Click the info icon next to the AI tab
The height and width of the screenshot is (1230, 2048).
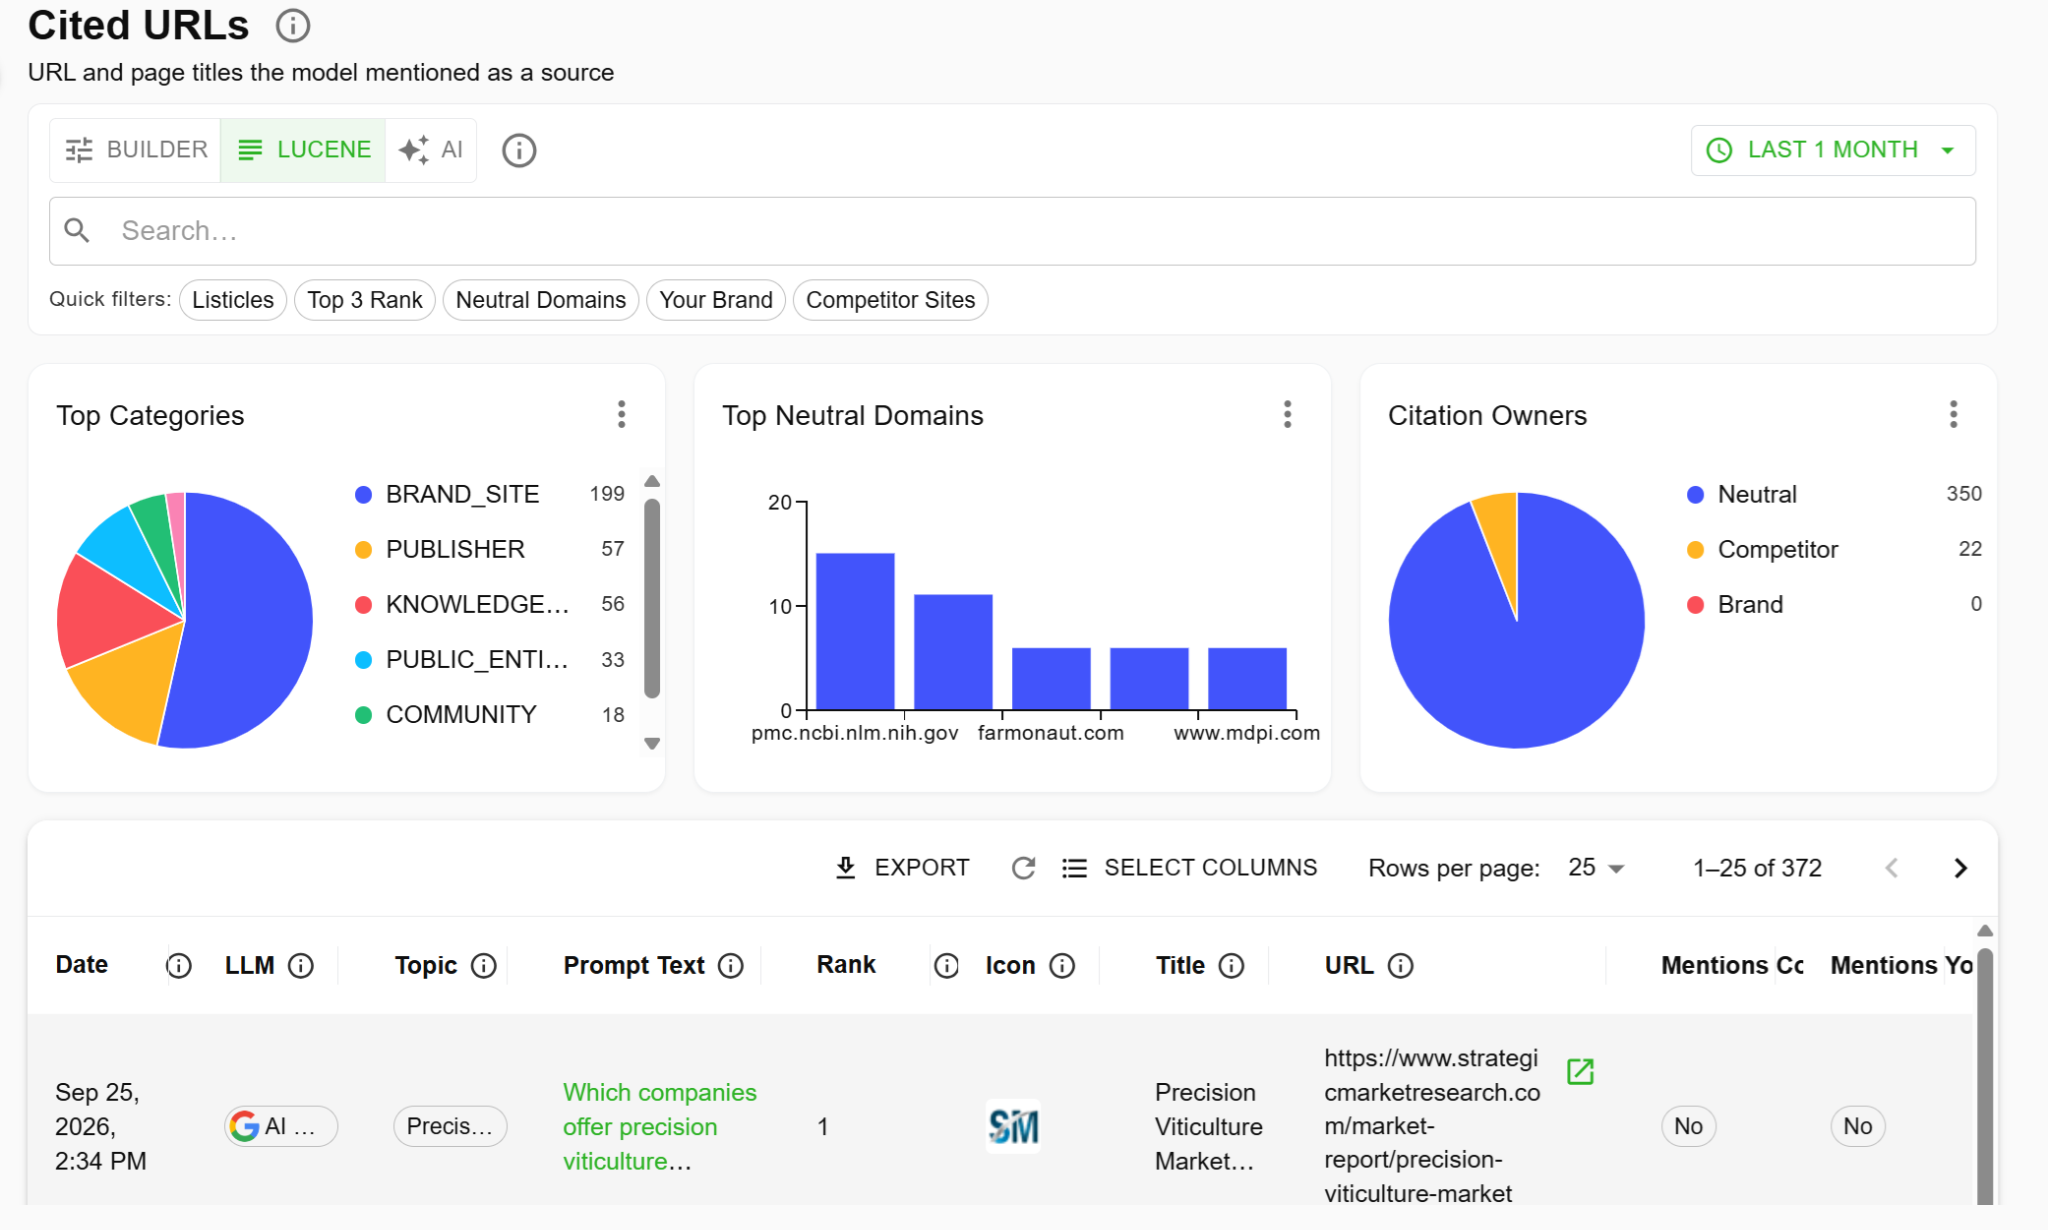(519, 150)
